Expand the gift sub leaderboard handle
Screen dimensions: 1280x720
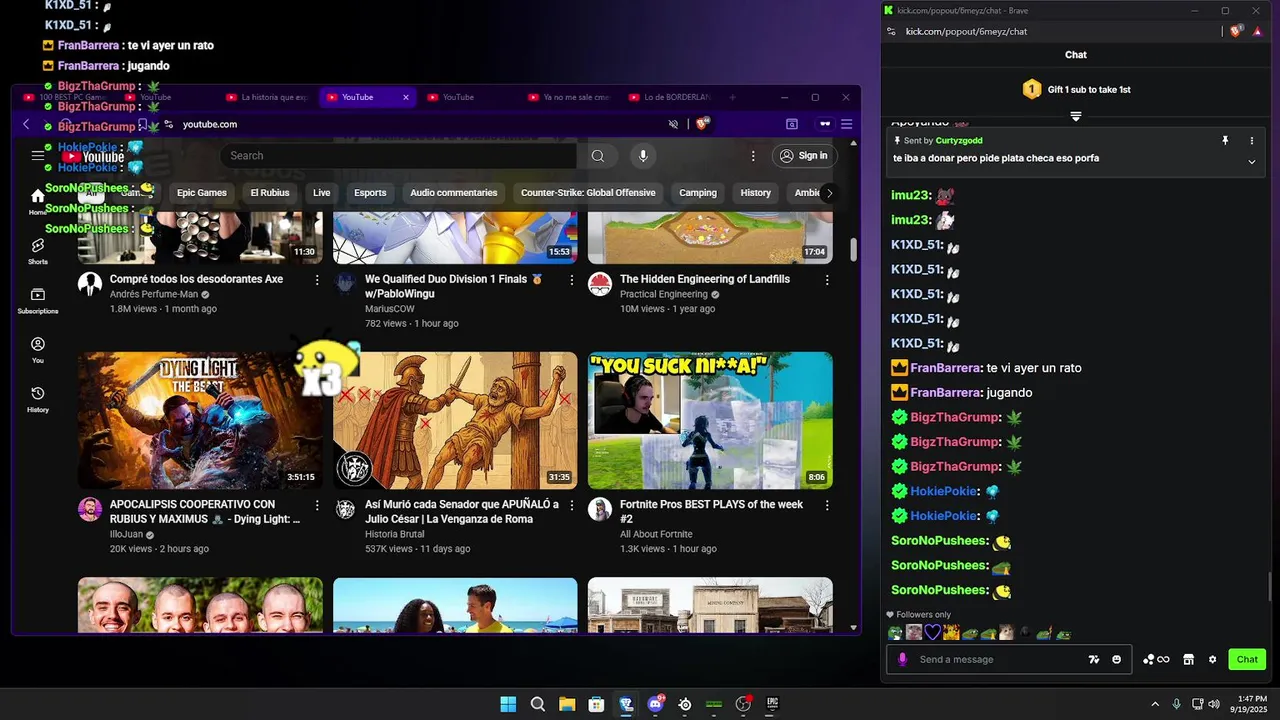(1076, 116)
